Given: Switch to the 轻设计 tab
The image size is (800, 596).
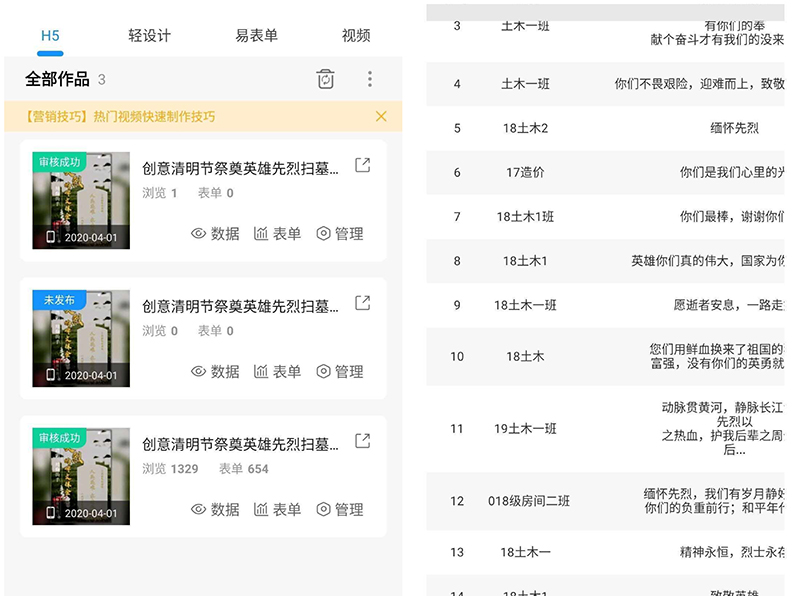Looking at the screenshot, I should coord(150,35).
